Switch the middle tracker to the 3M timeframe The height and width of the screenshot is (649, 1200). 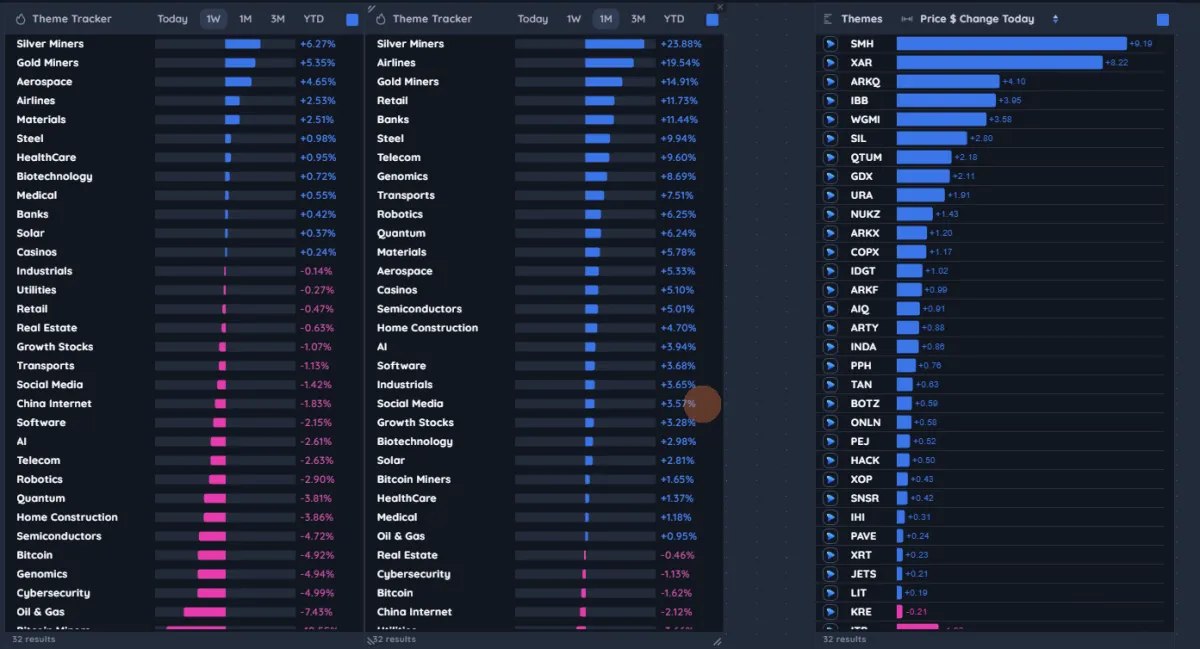(638, 18)
